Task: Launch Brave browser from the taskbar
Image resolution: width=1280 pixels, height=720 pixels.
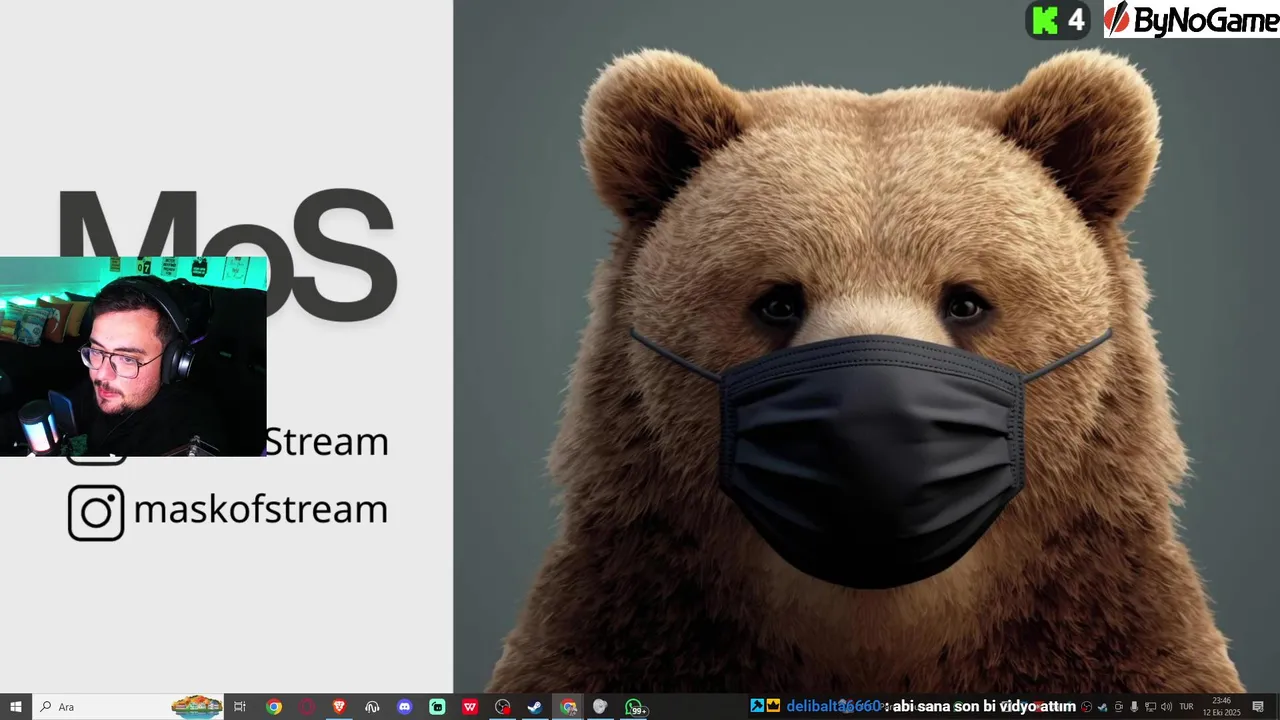Action: 339,707
